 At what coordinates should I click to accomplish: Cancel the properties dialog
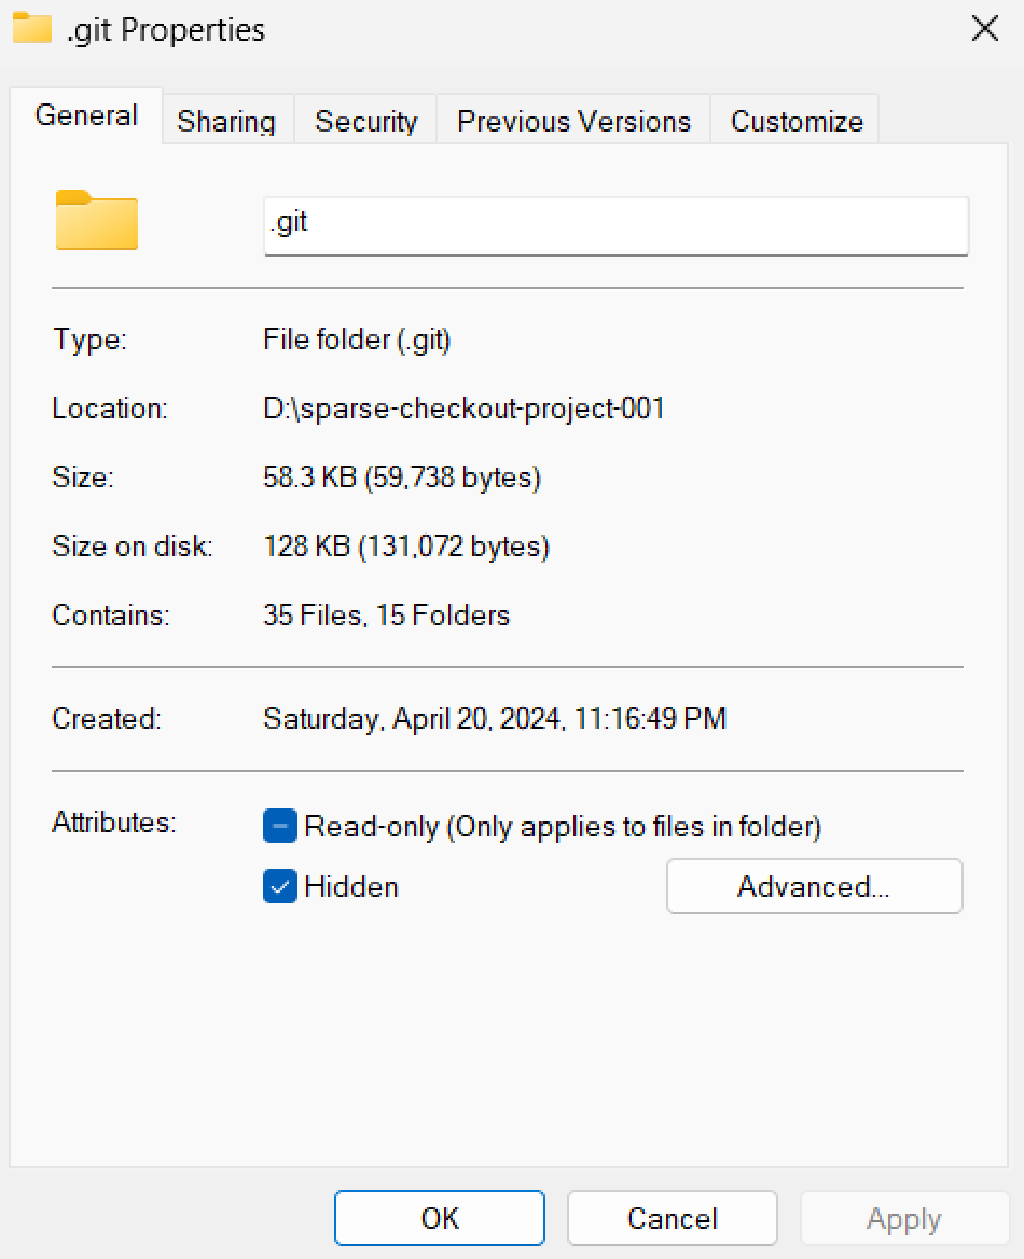pyautogui.click(x=672, y=1218)
